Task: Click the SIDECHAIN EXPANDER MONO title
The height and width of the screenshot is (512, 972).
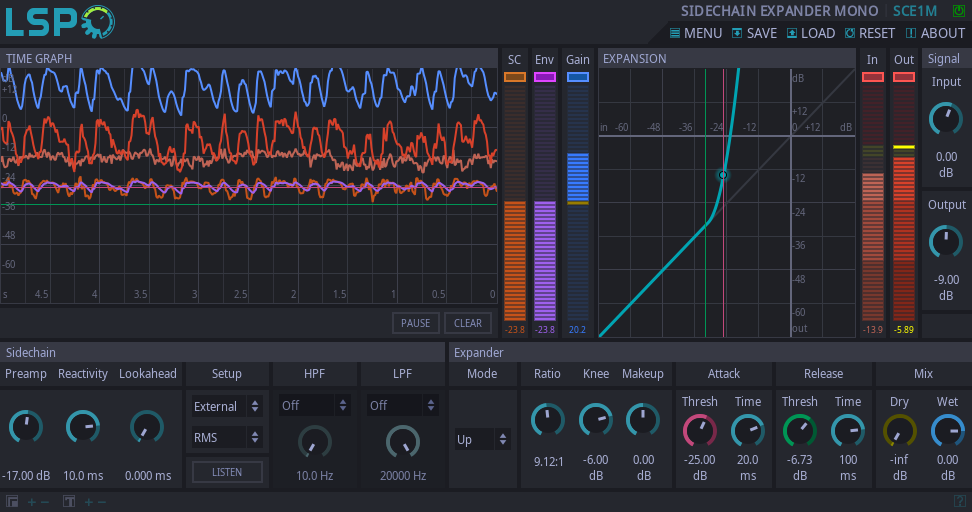Action: [x=779, y=11]
